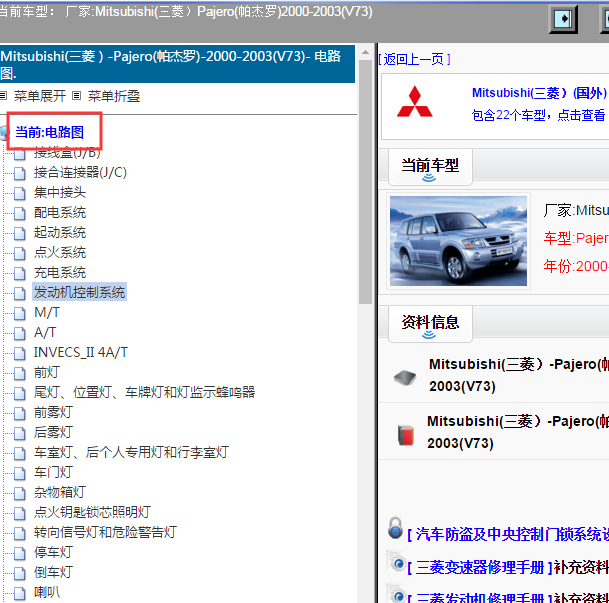Click document icon beside 前雾灯

pos(20,413)
